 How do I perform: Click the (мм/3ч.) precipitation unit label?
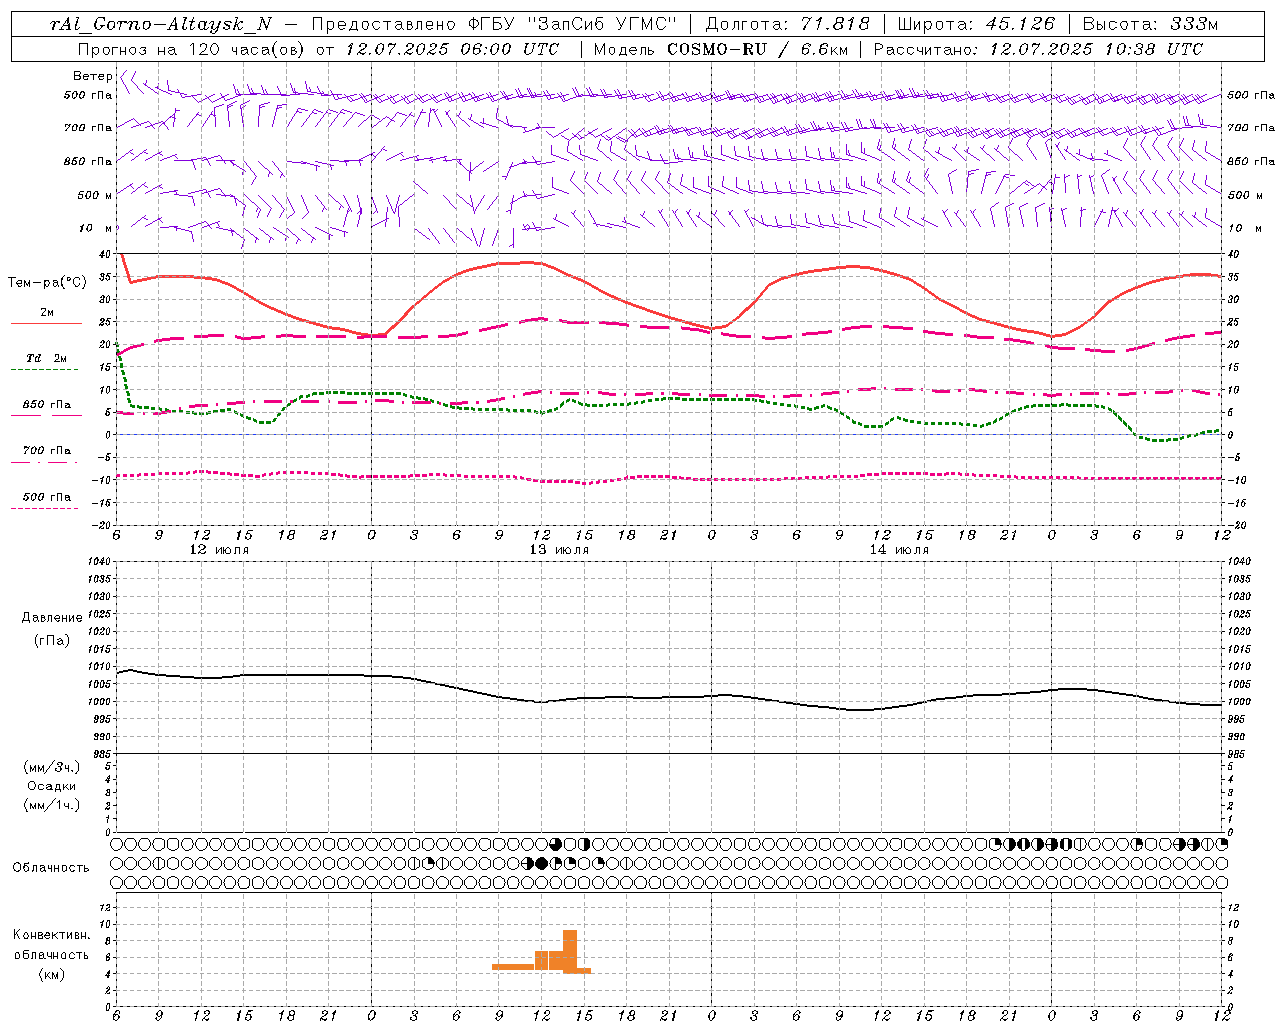tap(52, 767)
